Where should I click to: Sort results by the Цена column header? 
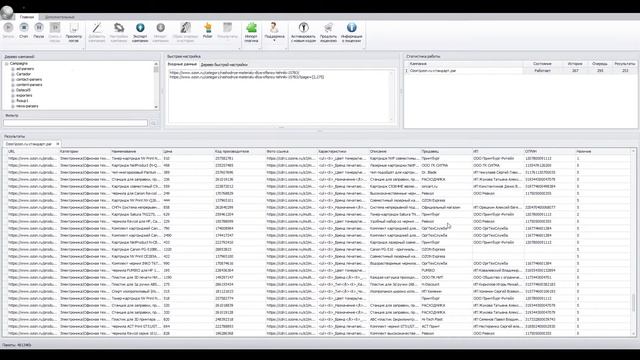[187, 151]
